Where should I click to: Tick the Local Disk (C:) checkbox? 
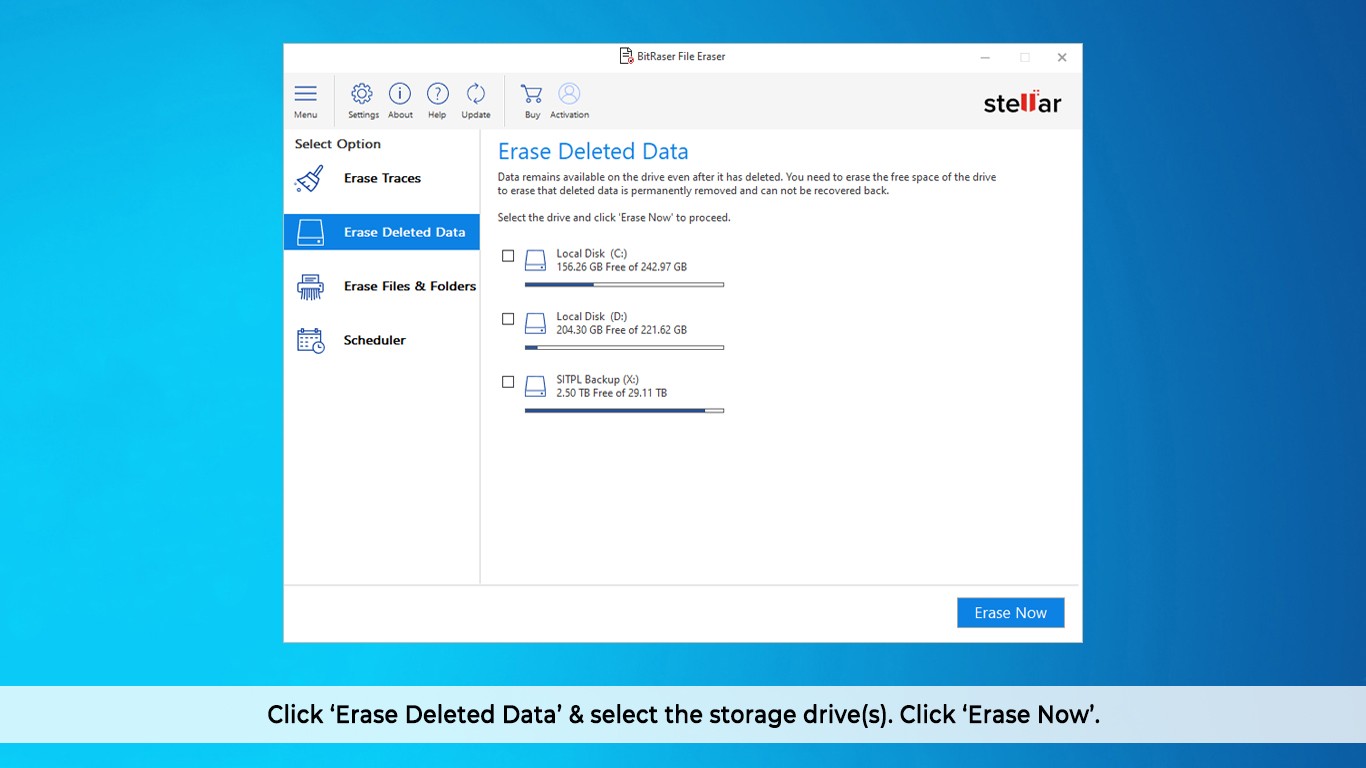click(x=508, y=256)
